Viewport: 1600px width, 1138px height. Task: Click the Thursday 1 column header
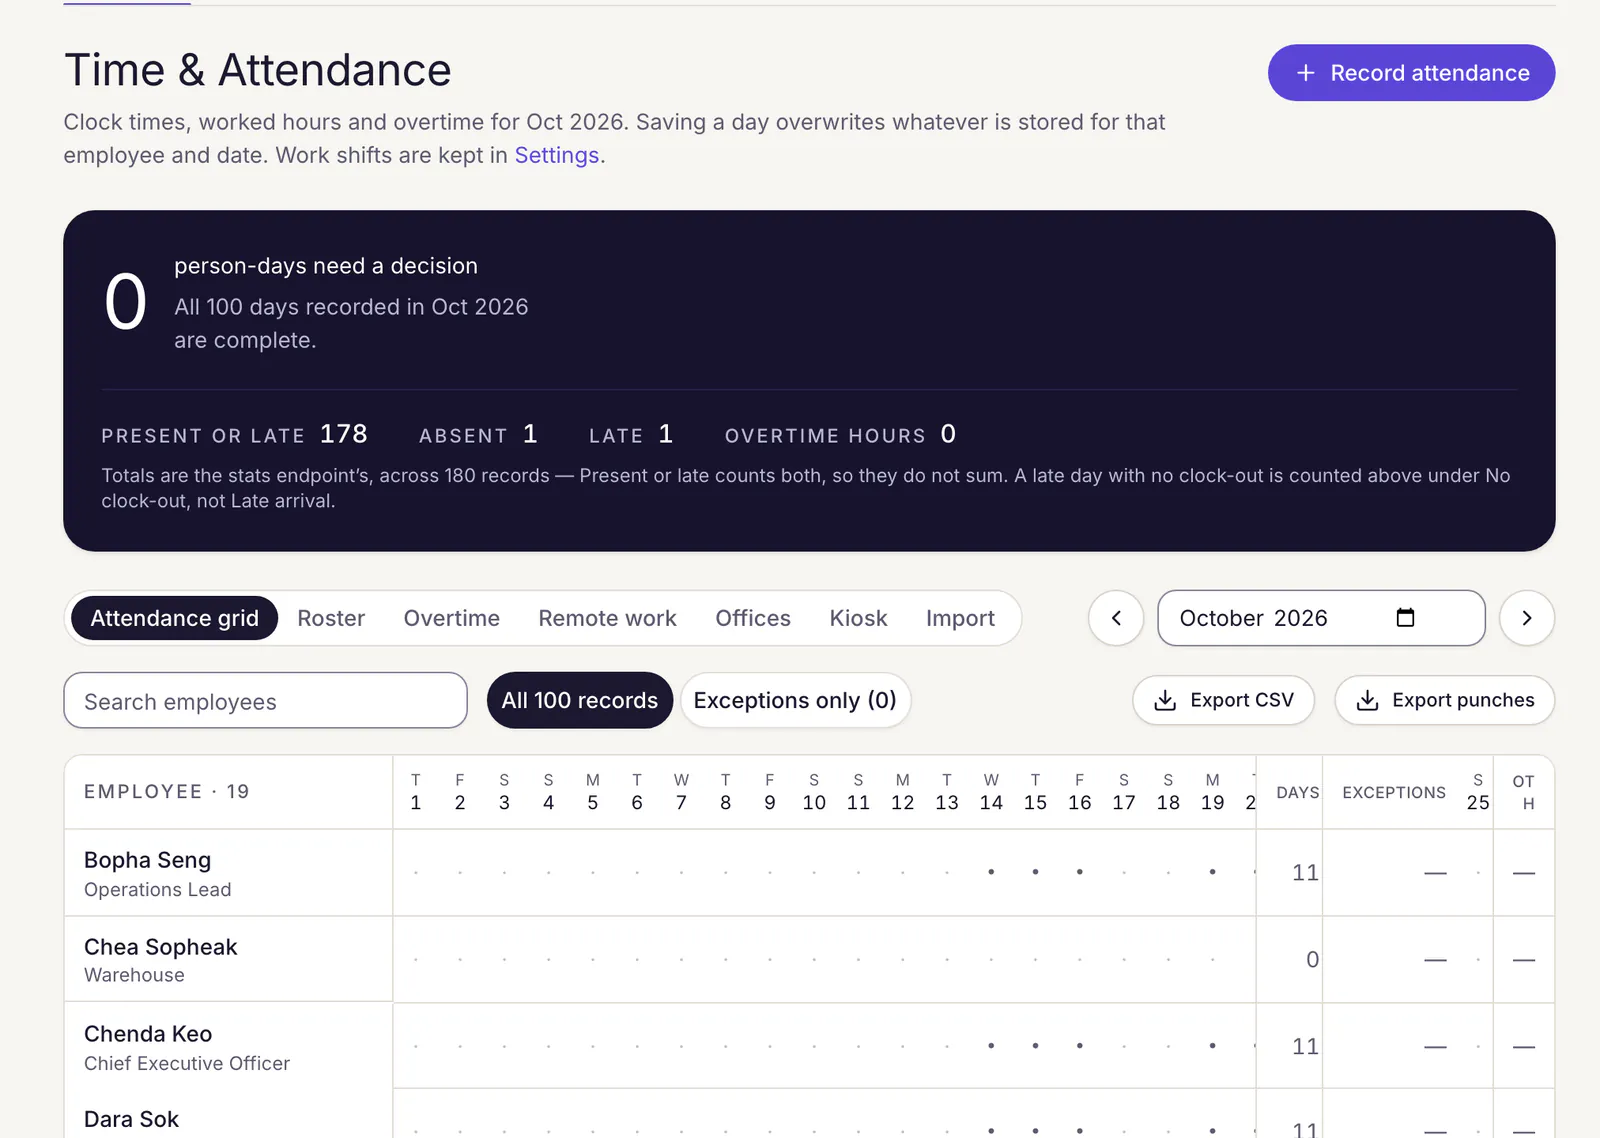(x=416, y=792)
